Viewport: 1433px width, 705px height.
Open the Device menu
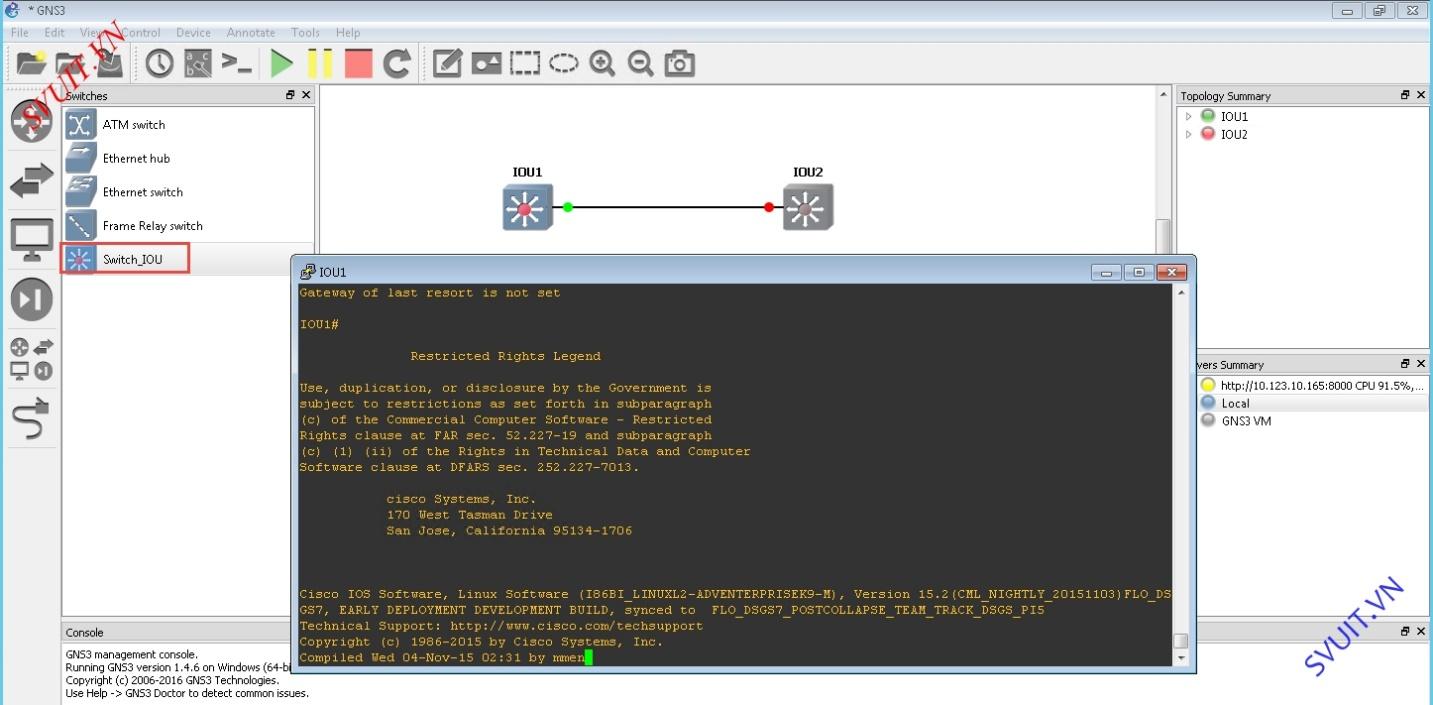tap(194, 33)
